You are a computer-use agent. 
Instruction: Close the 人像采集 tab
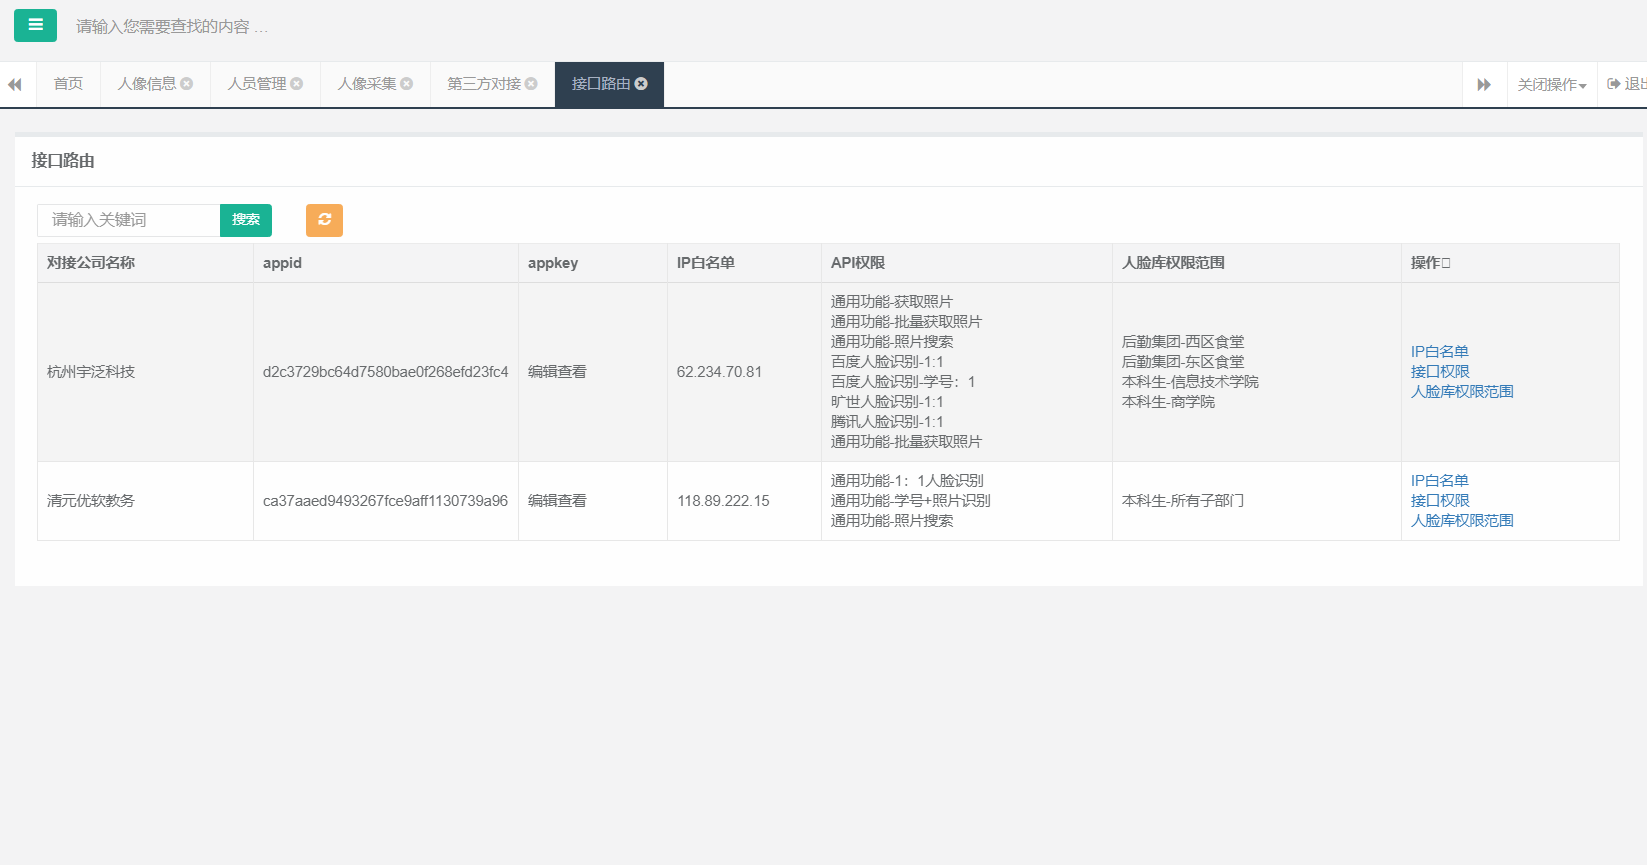407,84
